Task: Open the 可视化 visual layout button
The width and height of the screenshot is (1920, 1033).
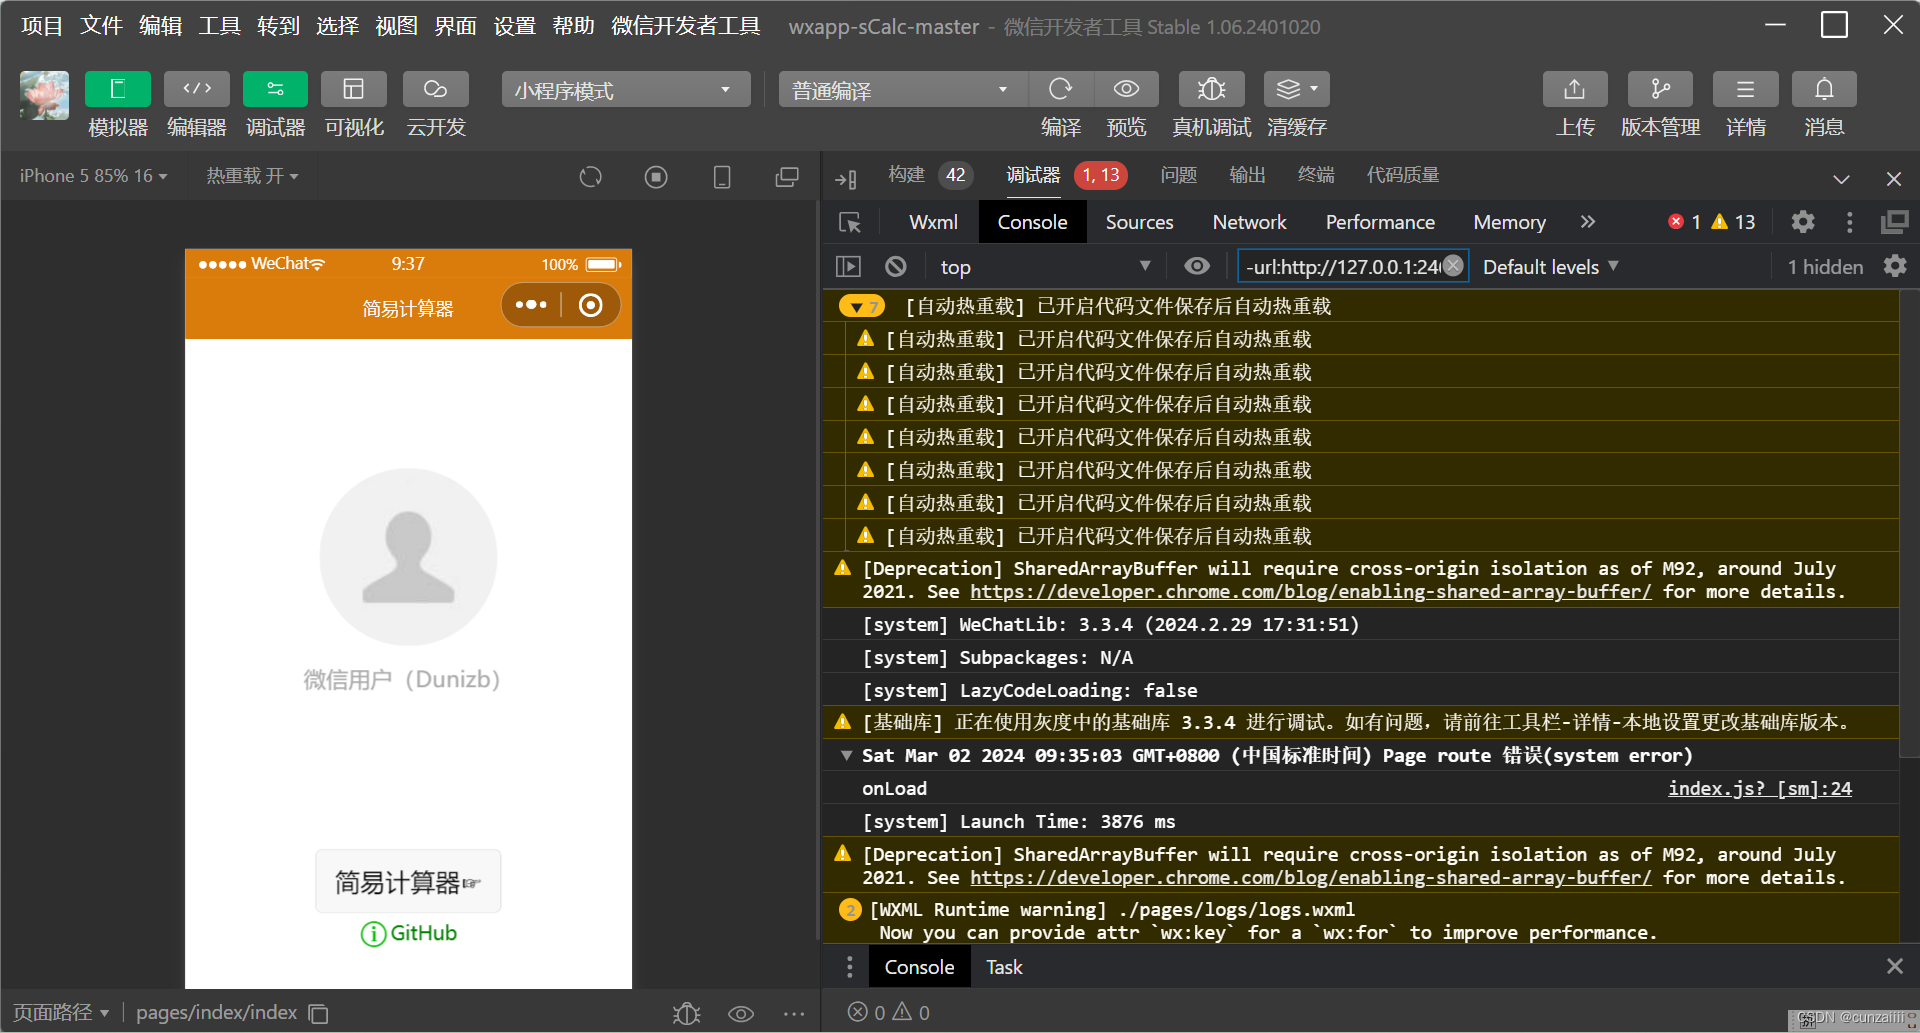Action: [x=353, y=89]
